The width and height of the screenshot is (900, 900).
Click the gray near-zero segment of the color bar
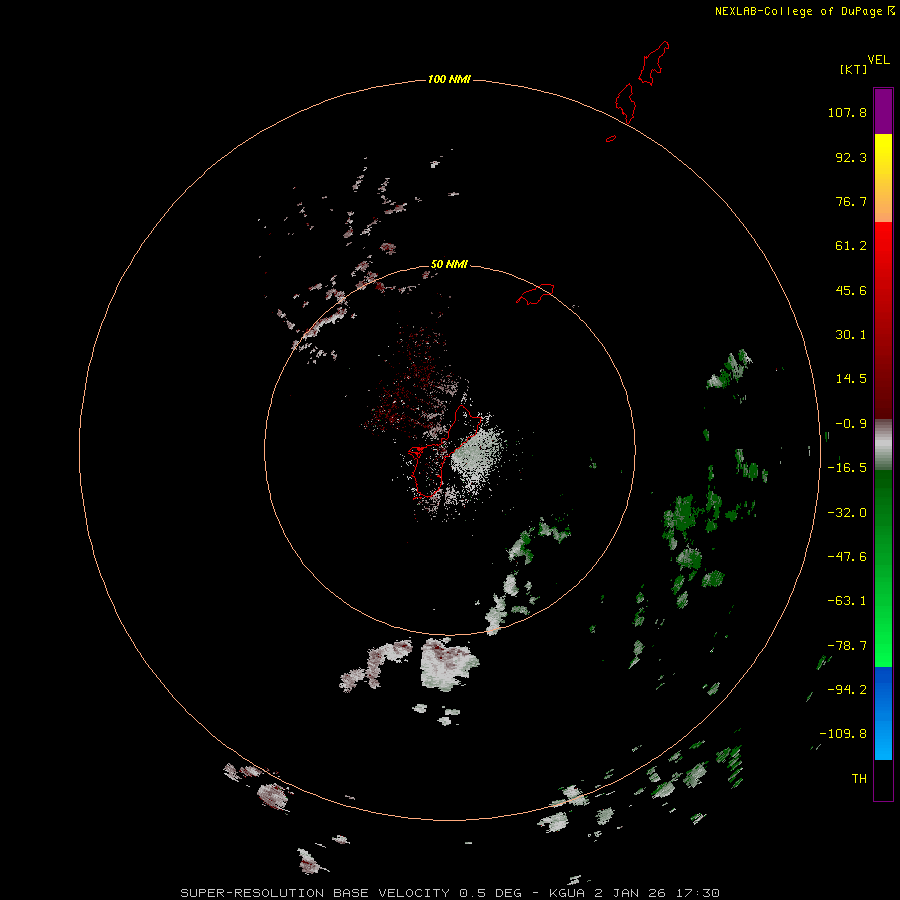(x=883, y=445)
